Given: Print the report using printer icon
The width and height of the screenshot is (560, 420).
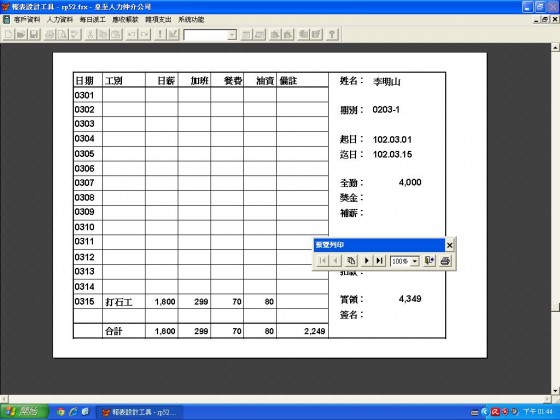Looking at the screenshot, I should click(445, 261).
